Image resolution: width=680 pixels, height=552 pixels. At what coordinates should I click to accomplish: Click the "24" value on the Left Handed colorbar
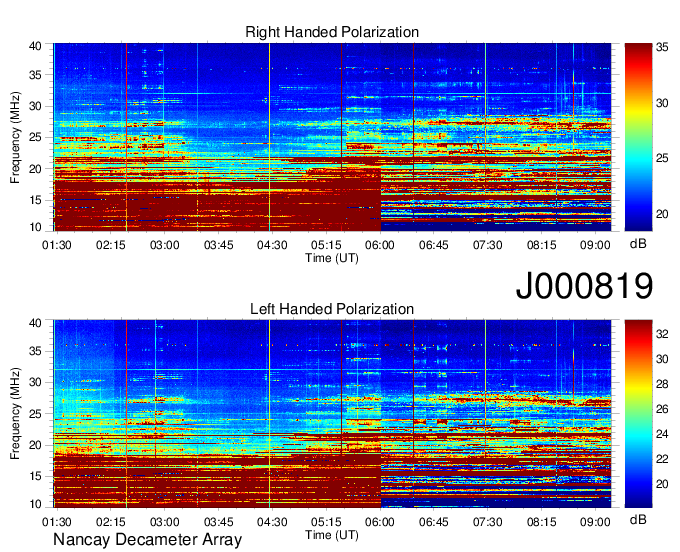662,434
